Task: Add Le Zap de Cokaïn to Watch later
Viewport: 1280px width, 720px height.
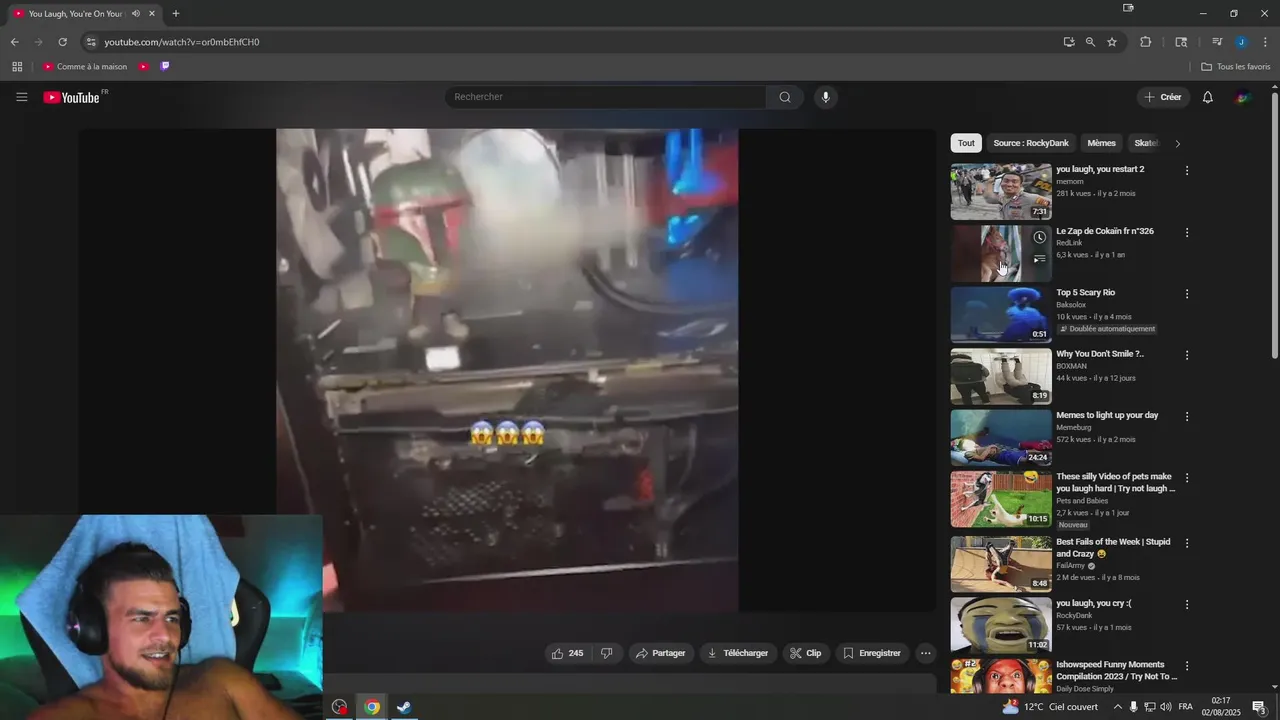Action: click(x=1040, y=237)
